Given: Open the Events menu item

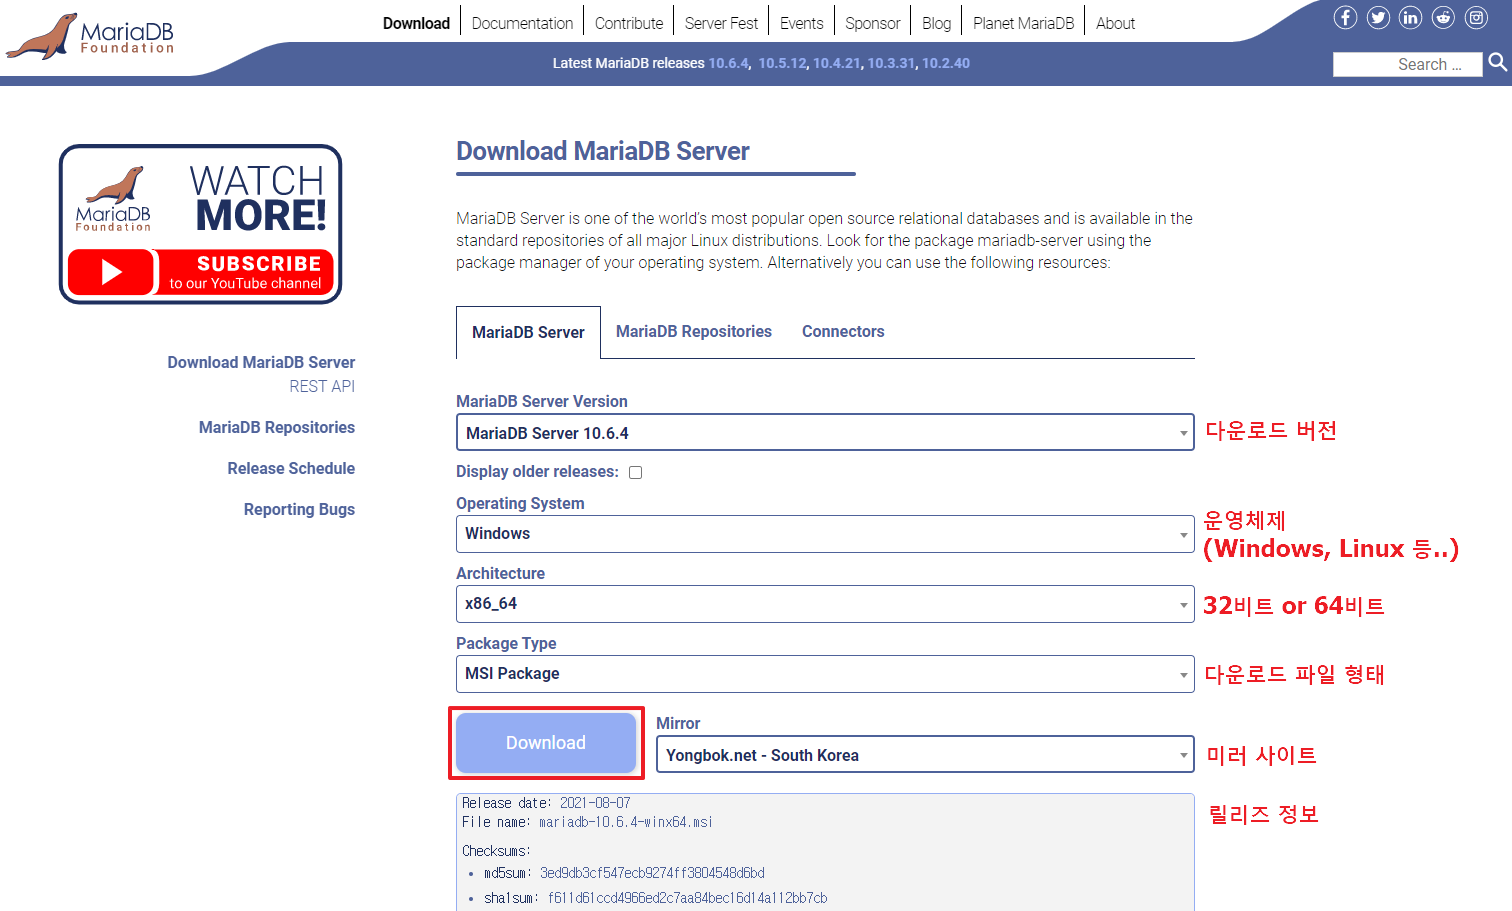Looking at the screenshot, I should pyautogui.click(x=802, y=23).
